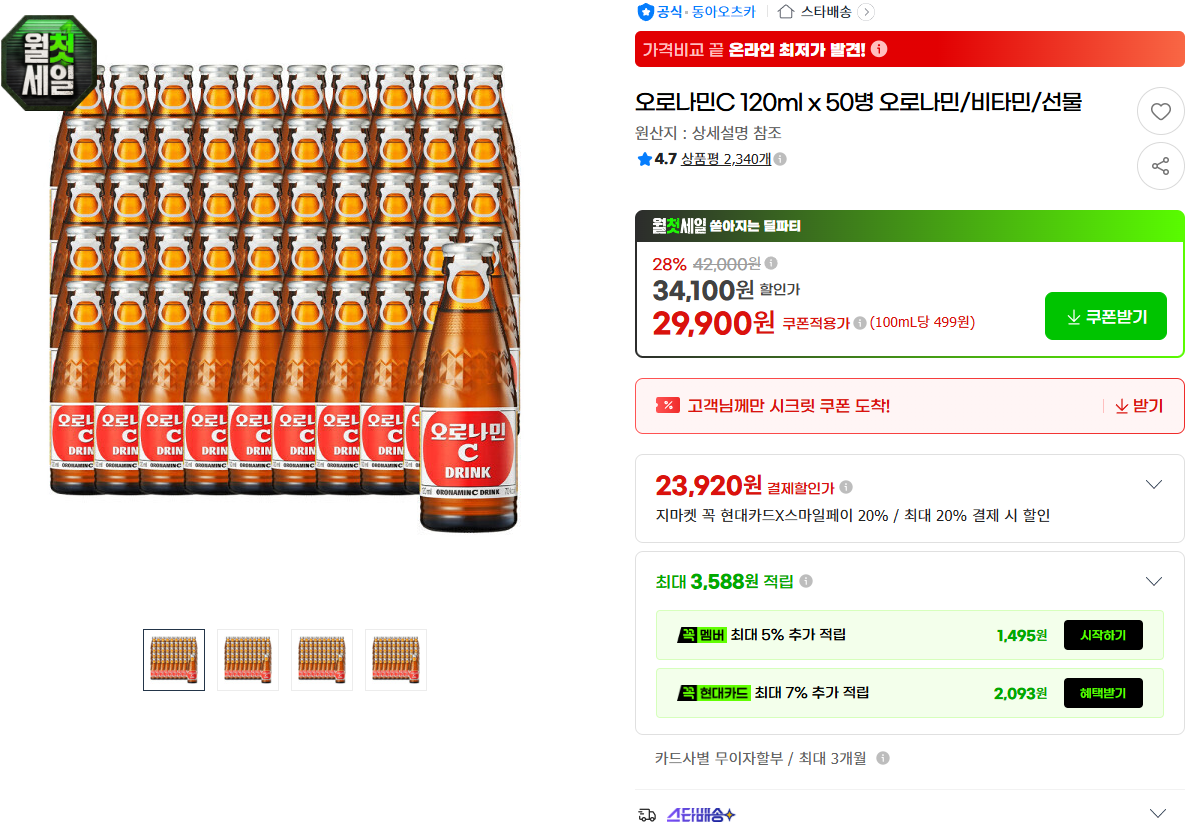
Task: Open the share icon button
Action: coord(1160,166)
